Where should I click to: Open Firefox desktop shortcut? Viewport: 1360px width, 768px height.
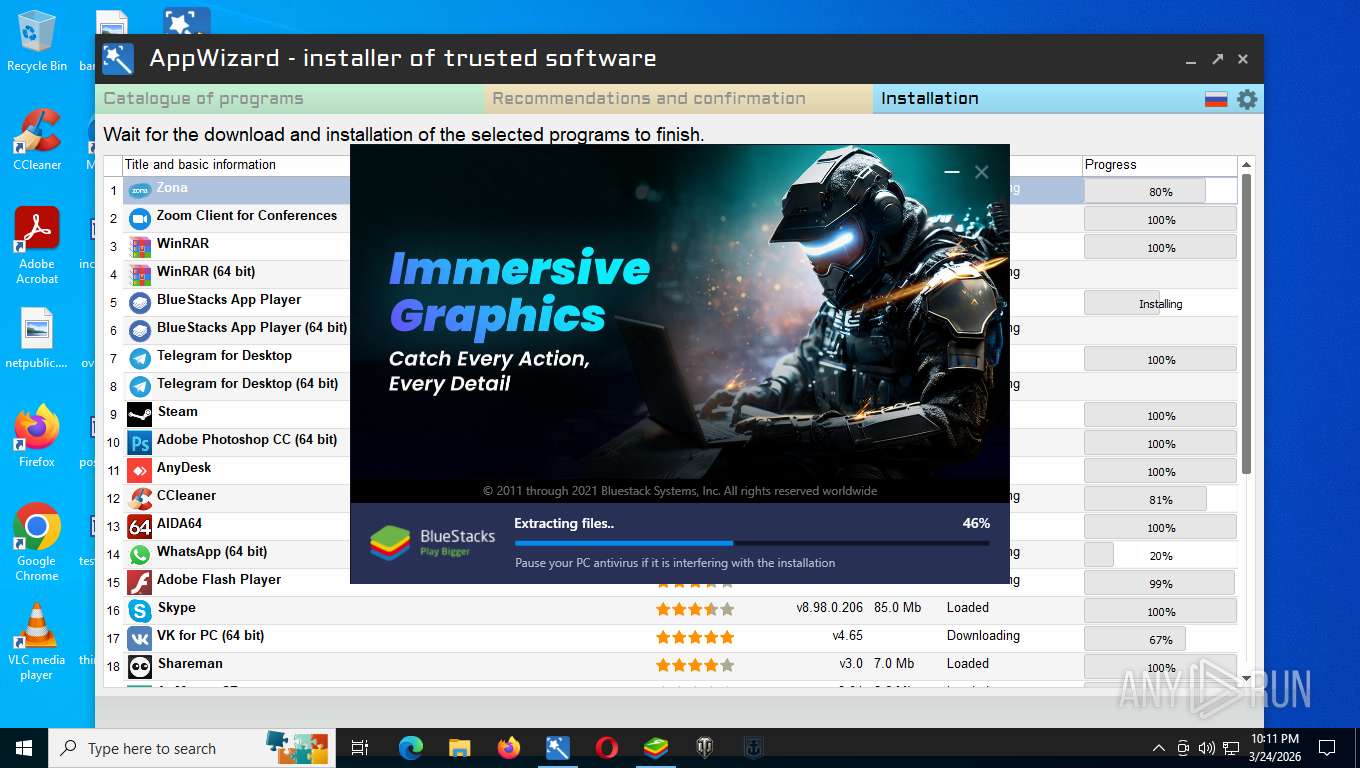pos(37,437)
